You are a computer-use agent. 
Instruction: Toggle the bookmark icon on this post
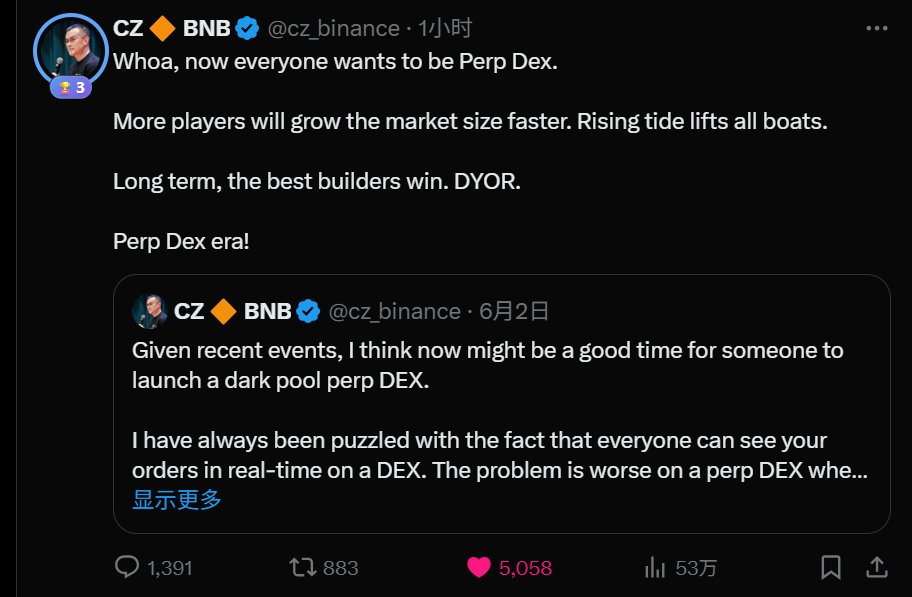coord(830,567)
